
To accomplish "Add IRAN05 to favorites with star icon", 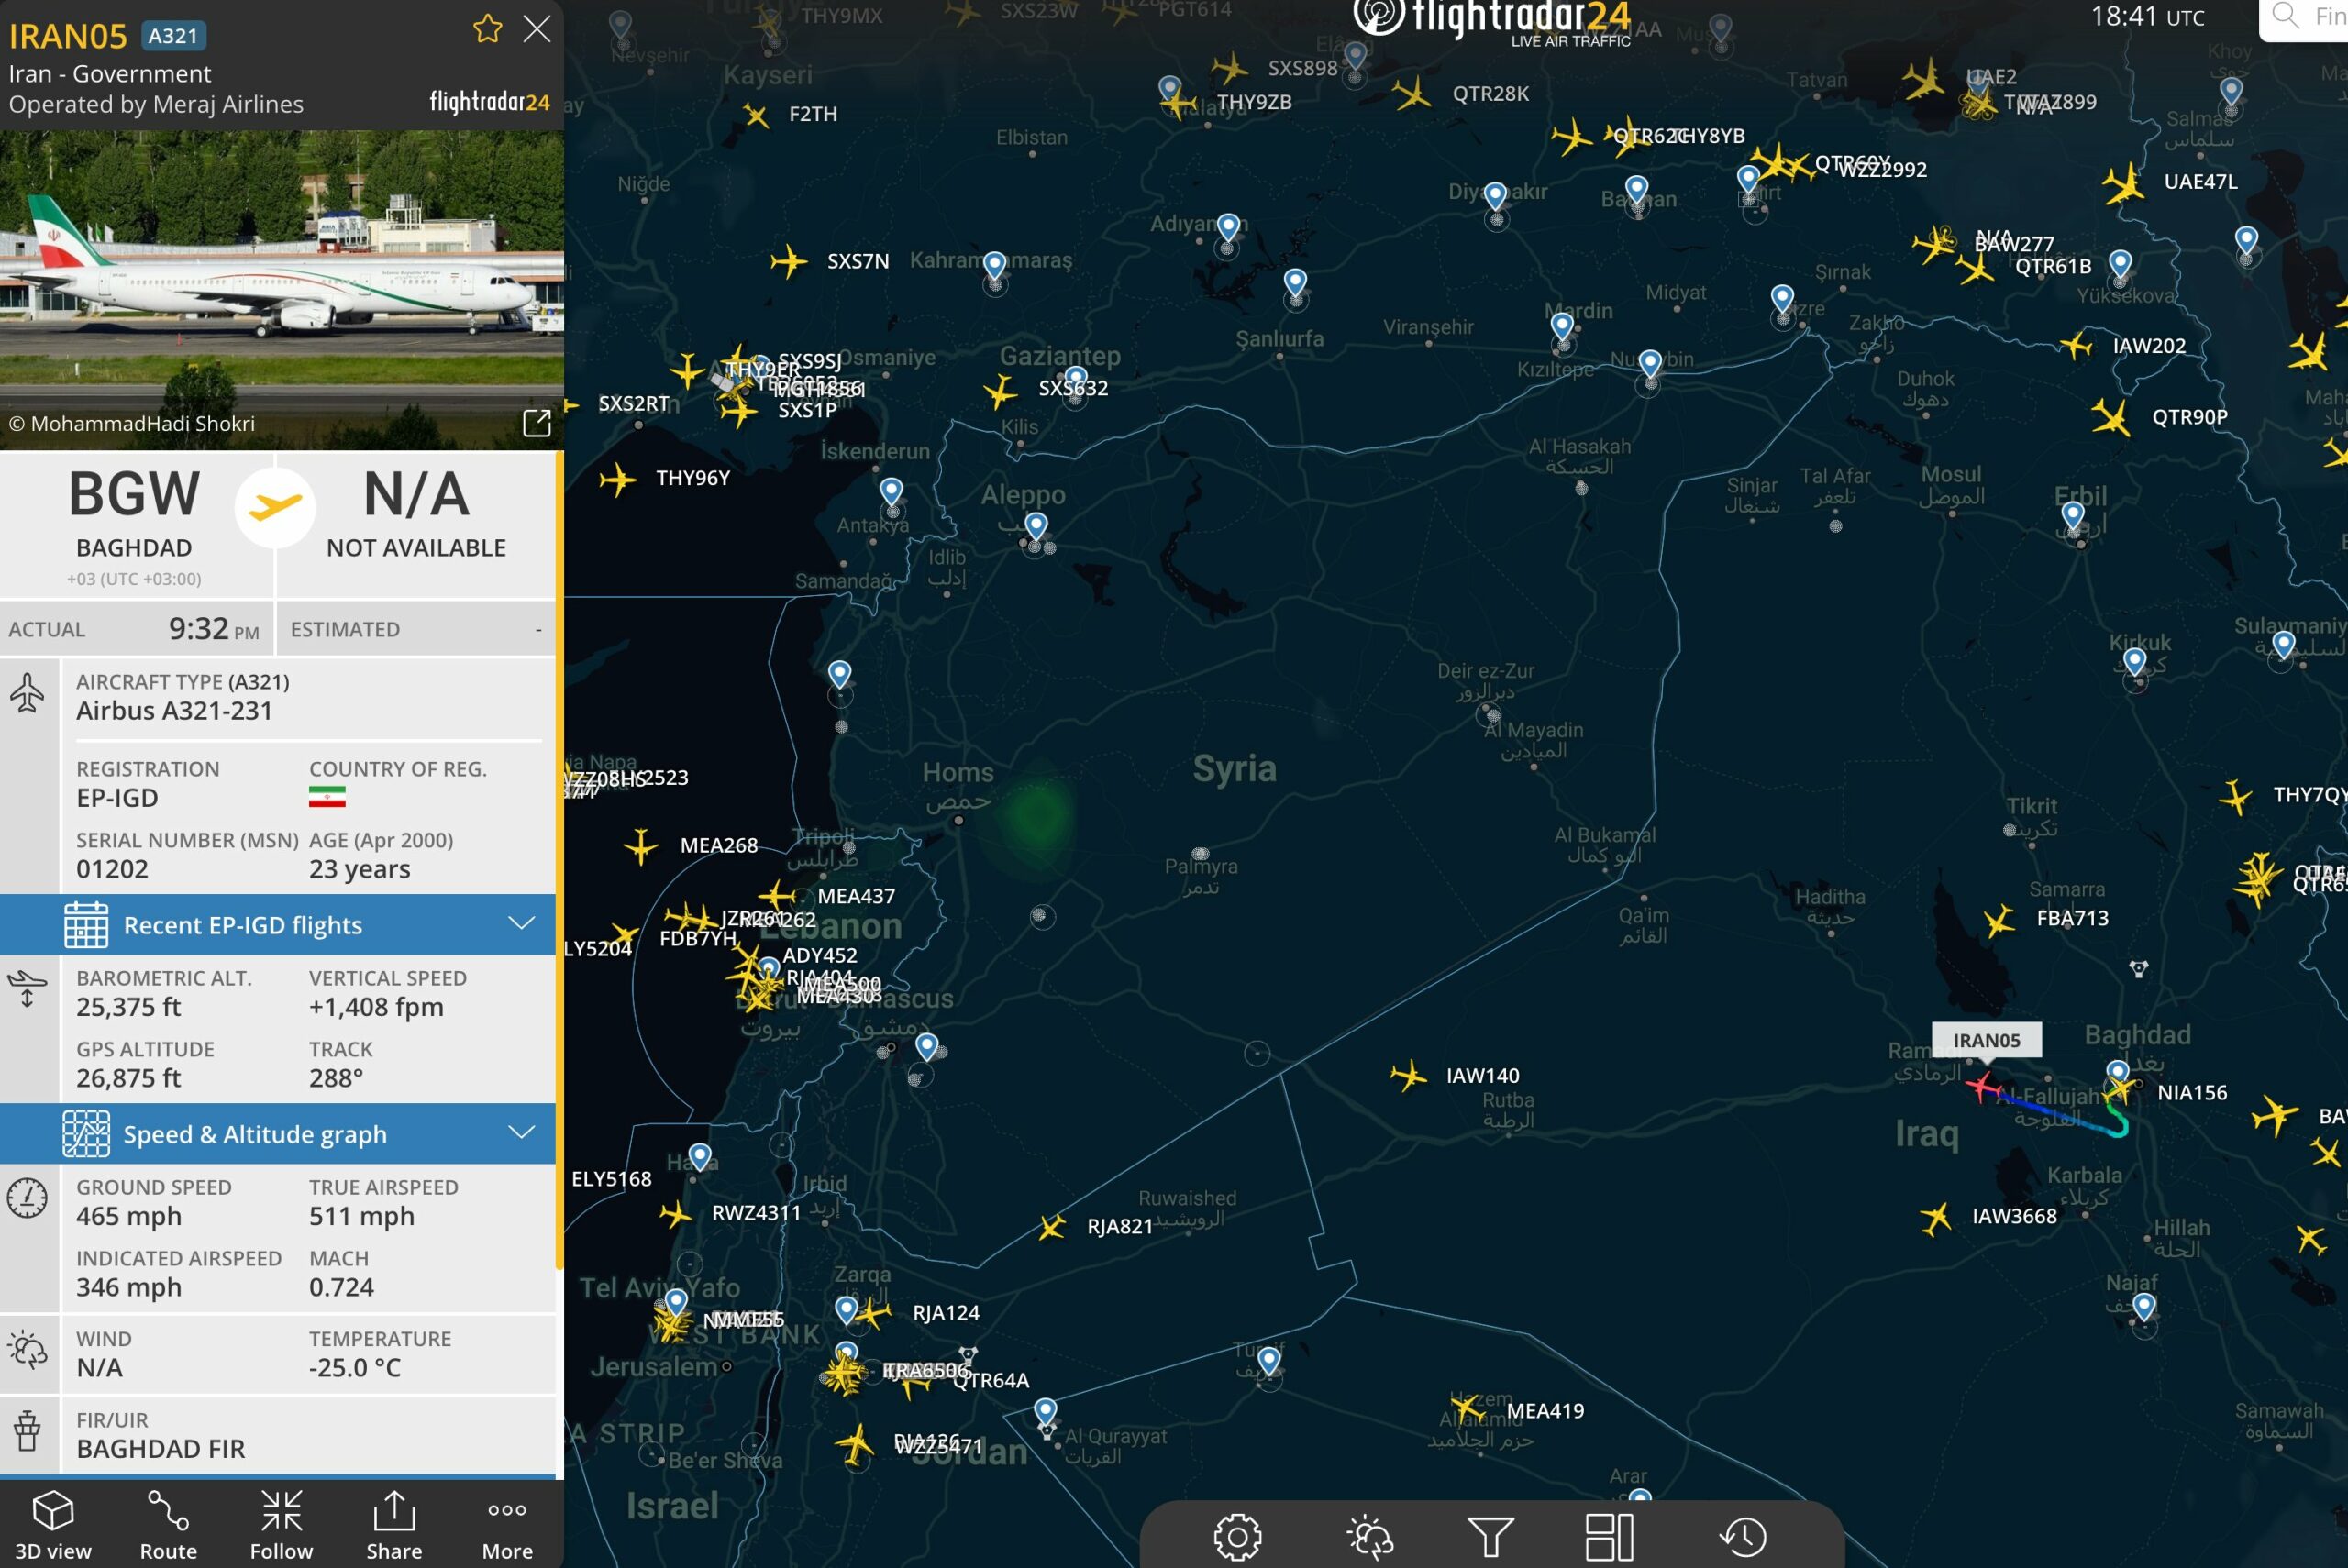I will [x=487, y=29].
